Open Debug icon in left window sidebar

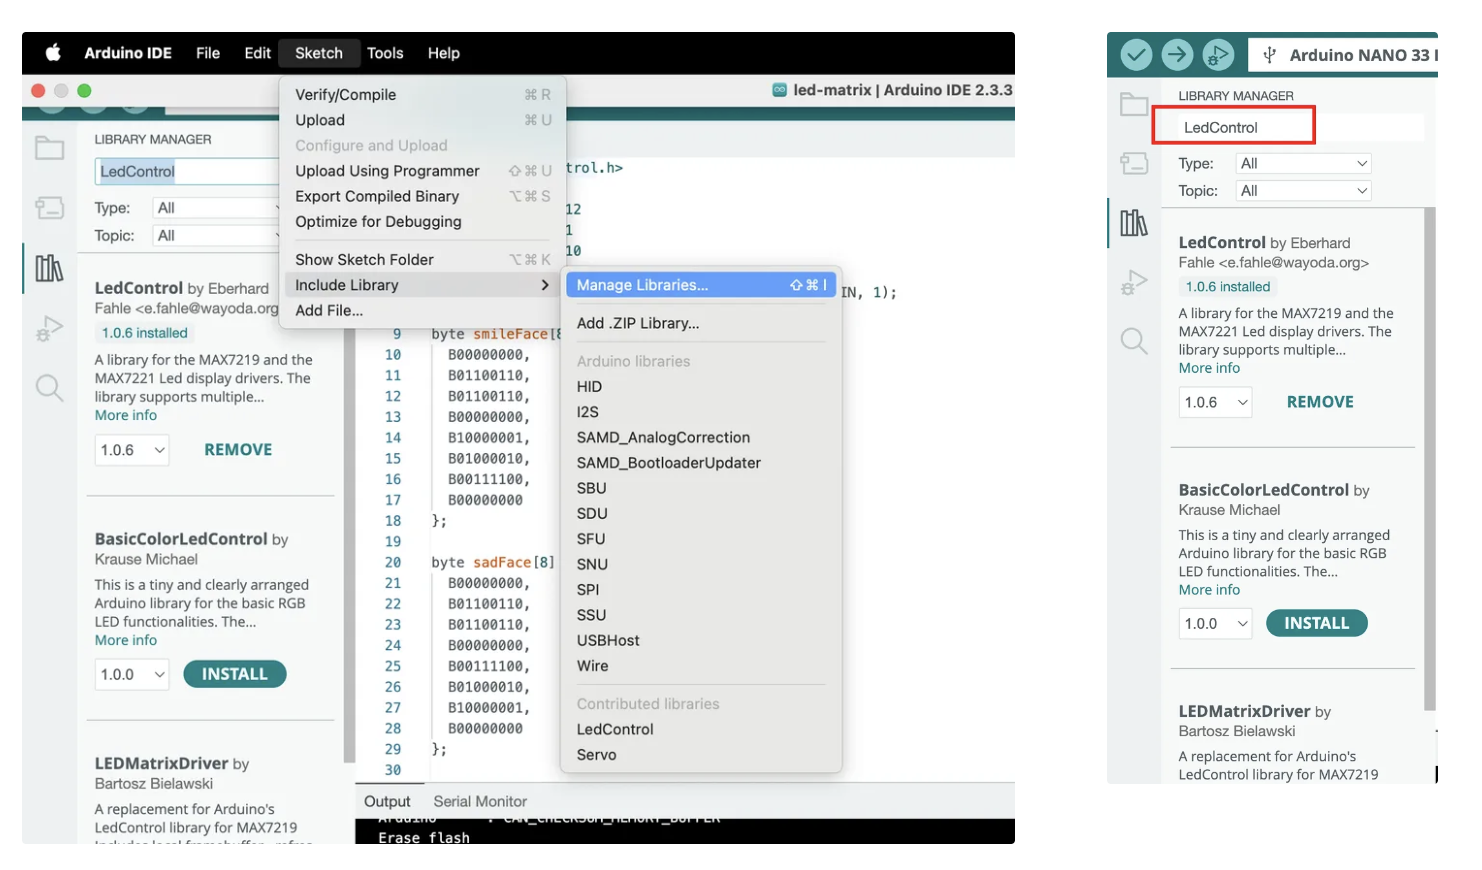pyautogui.click(x=49, y=328)
